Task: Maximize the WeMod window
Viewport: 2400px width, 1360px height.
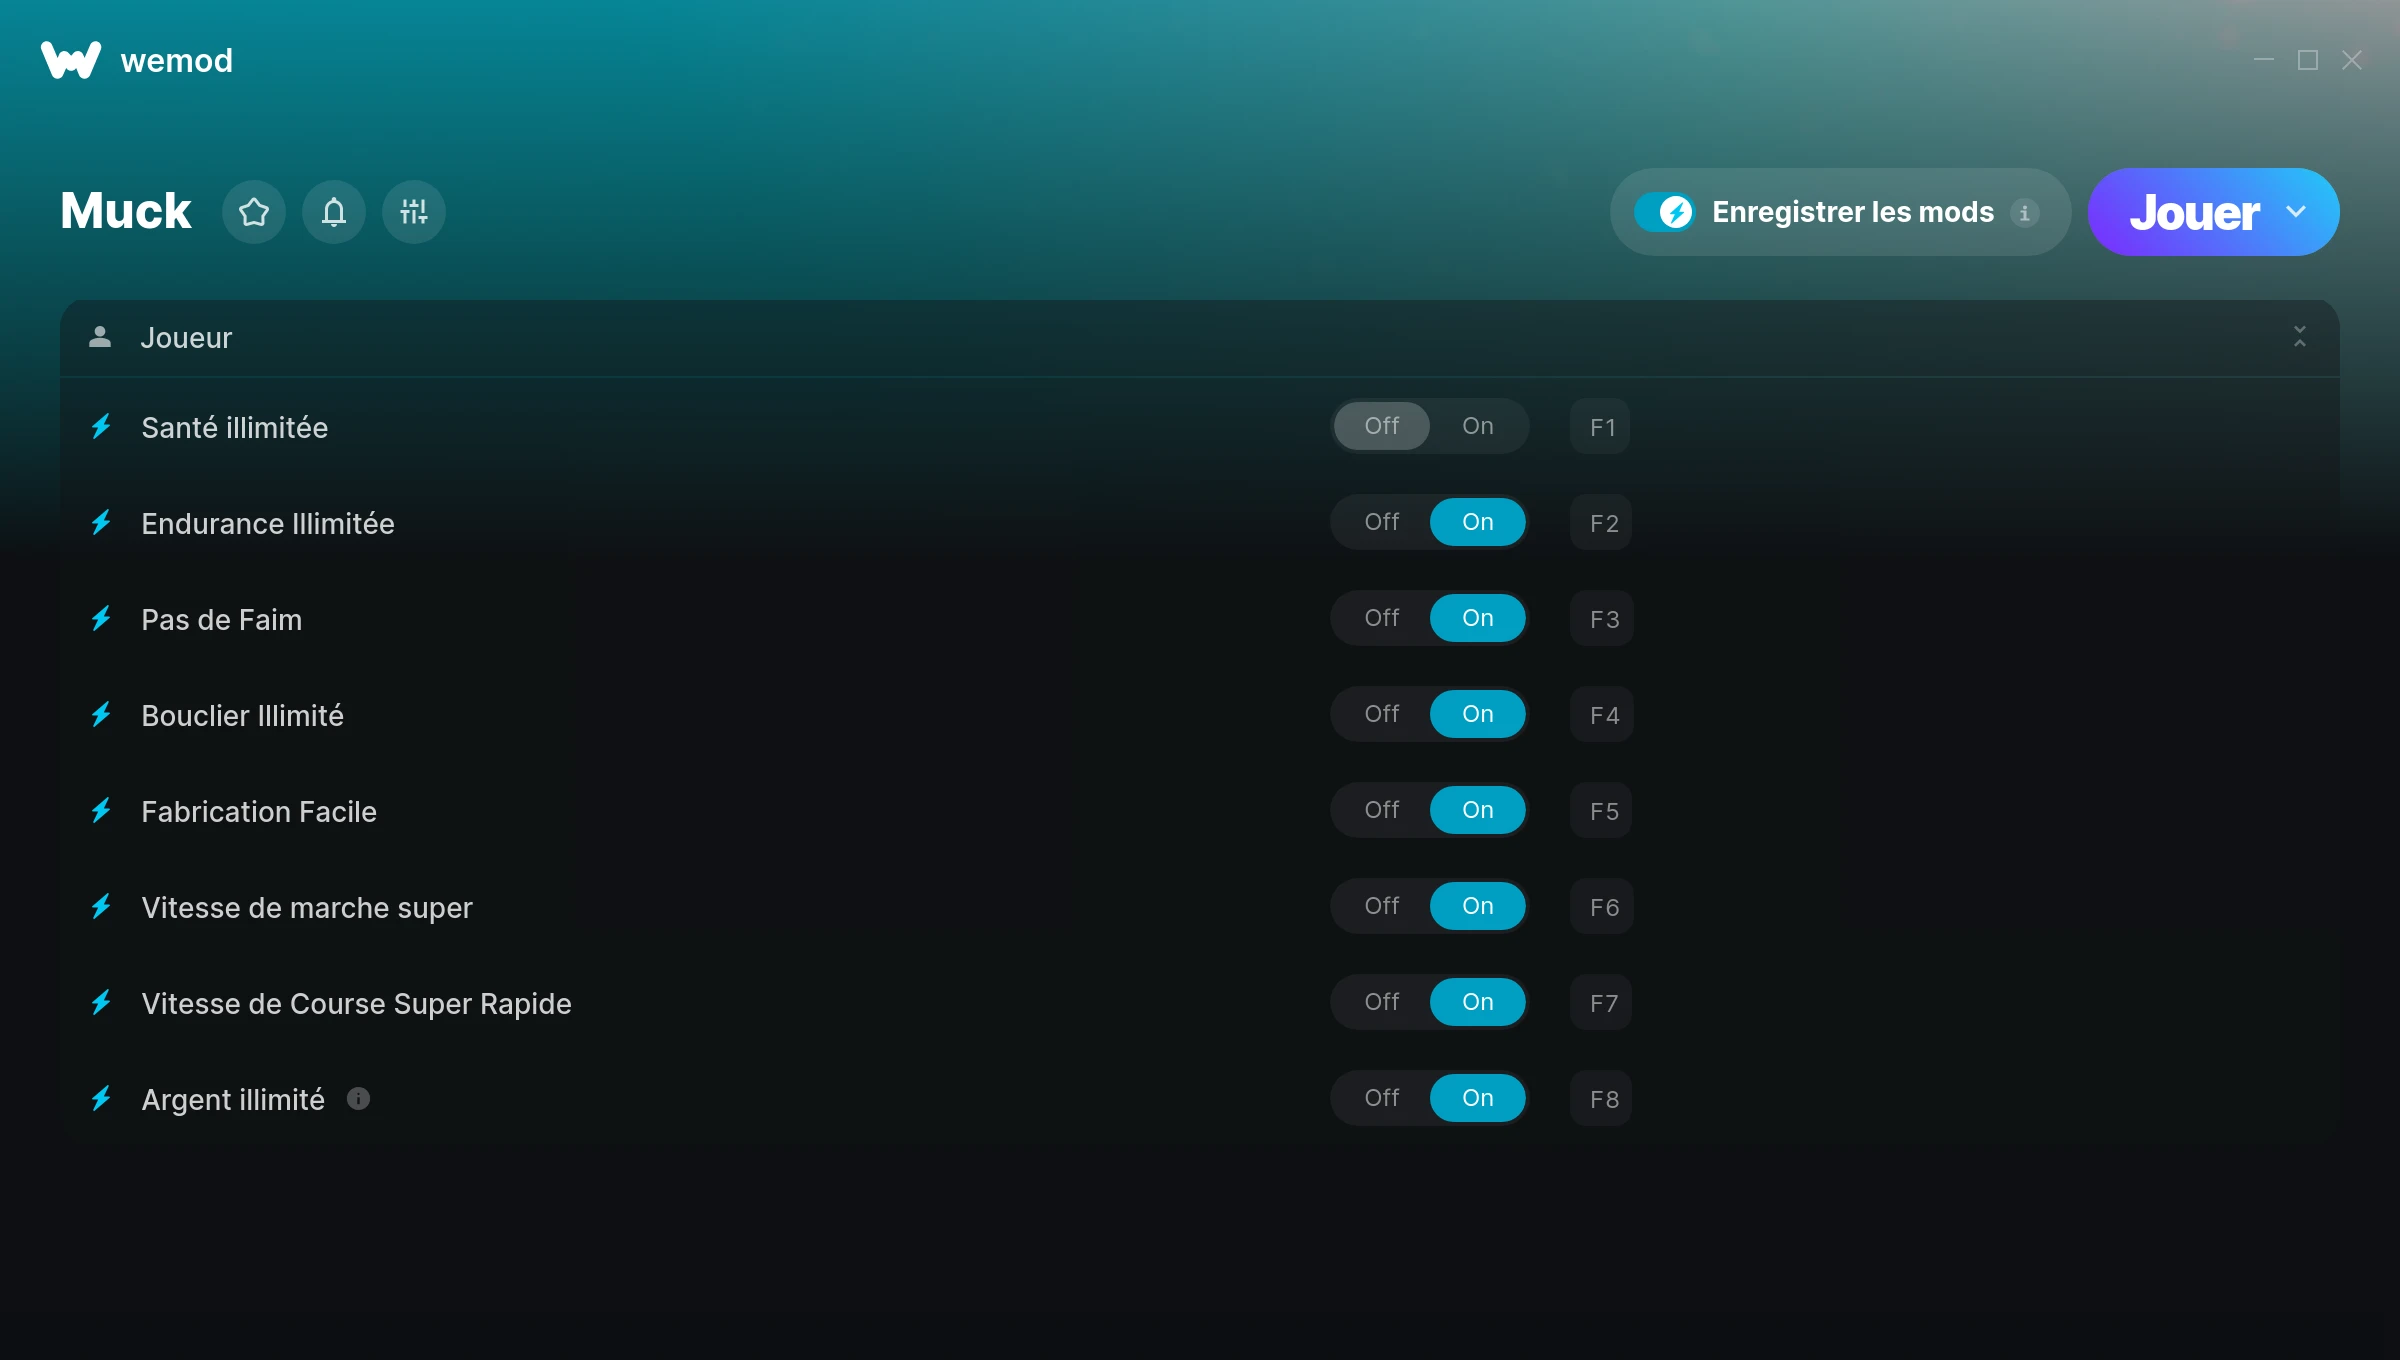Action: pyautogui.click(x=2308, y=60)
